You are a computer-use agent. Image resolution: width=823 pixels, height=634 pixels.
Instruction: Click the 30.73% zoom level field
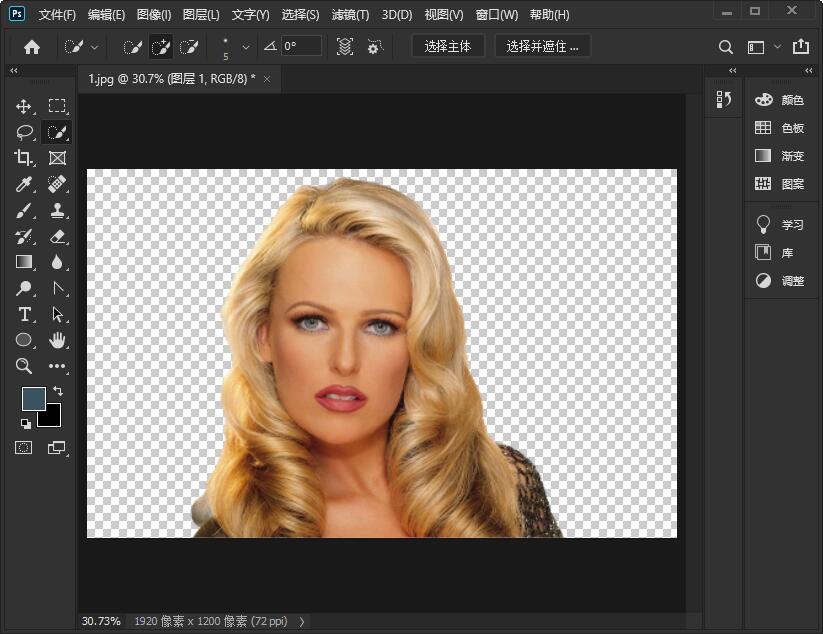tap(101, 621)
